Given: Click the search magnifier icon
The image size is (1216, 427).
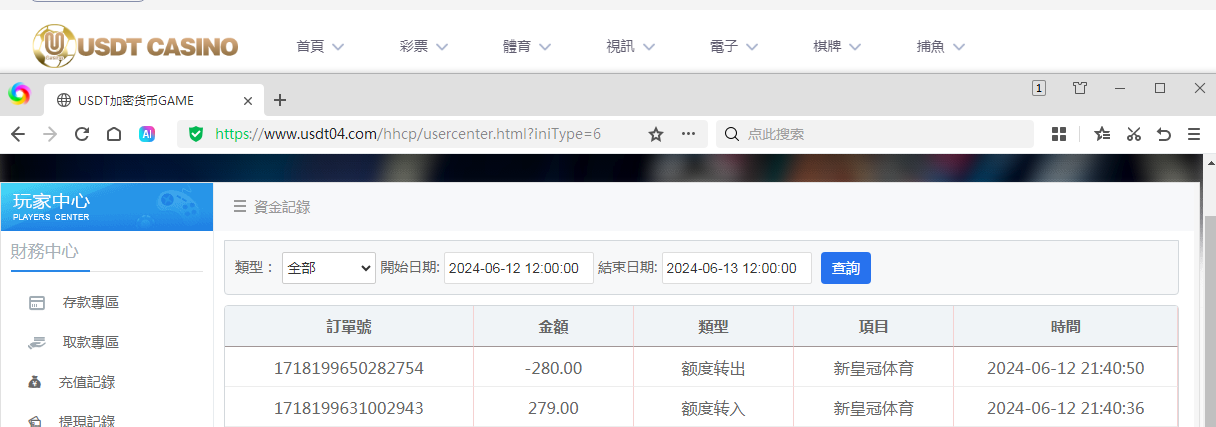Looking at the screenshot, I should (732, 134).
